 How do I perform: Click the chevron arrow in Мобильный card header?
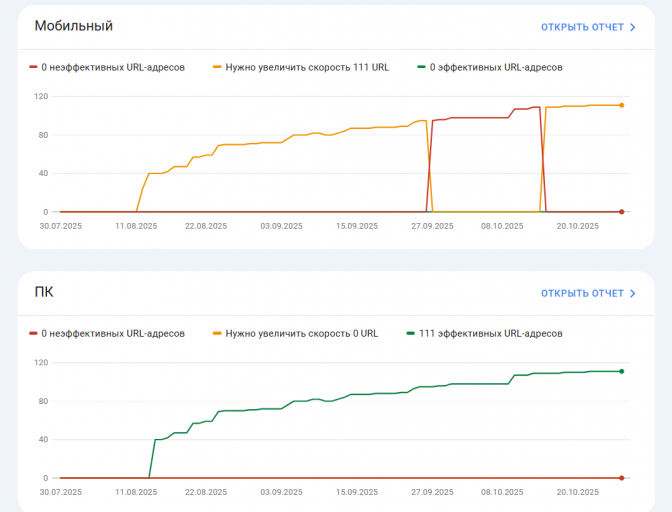point(633,27)
